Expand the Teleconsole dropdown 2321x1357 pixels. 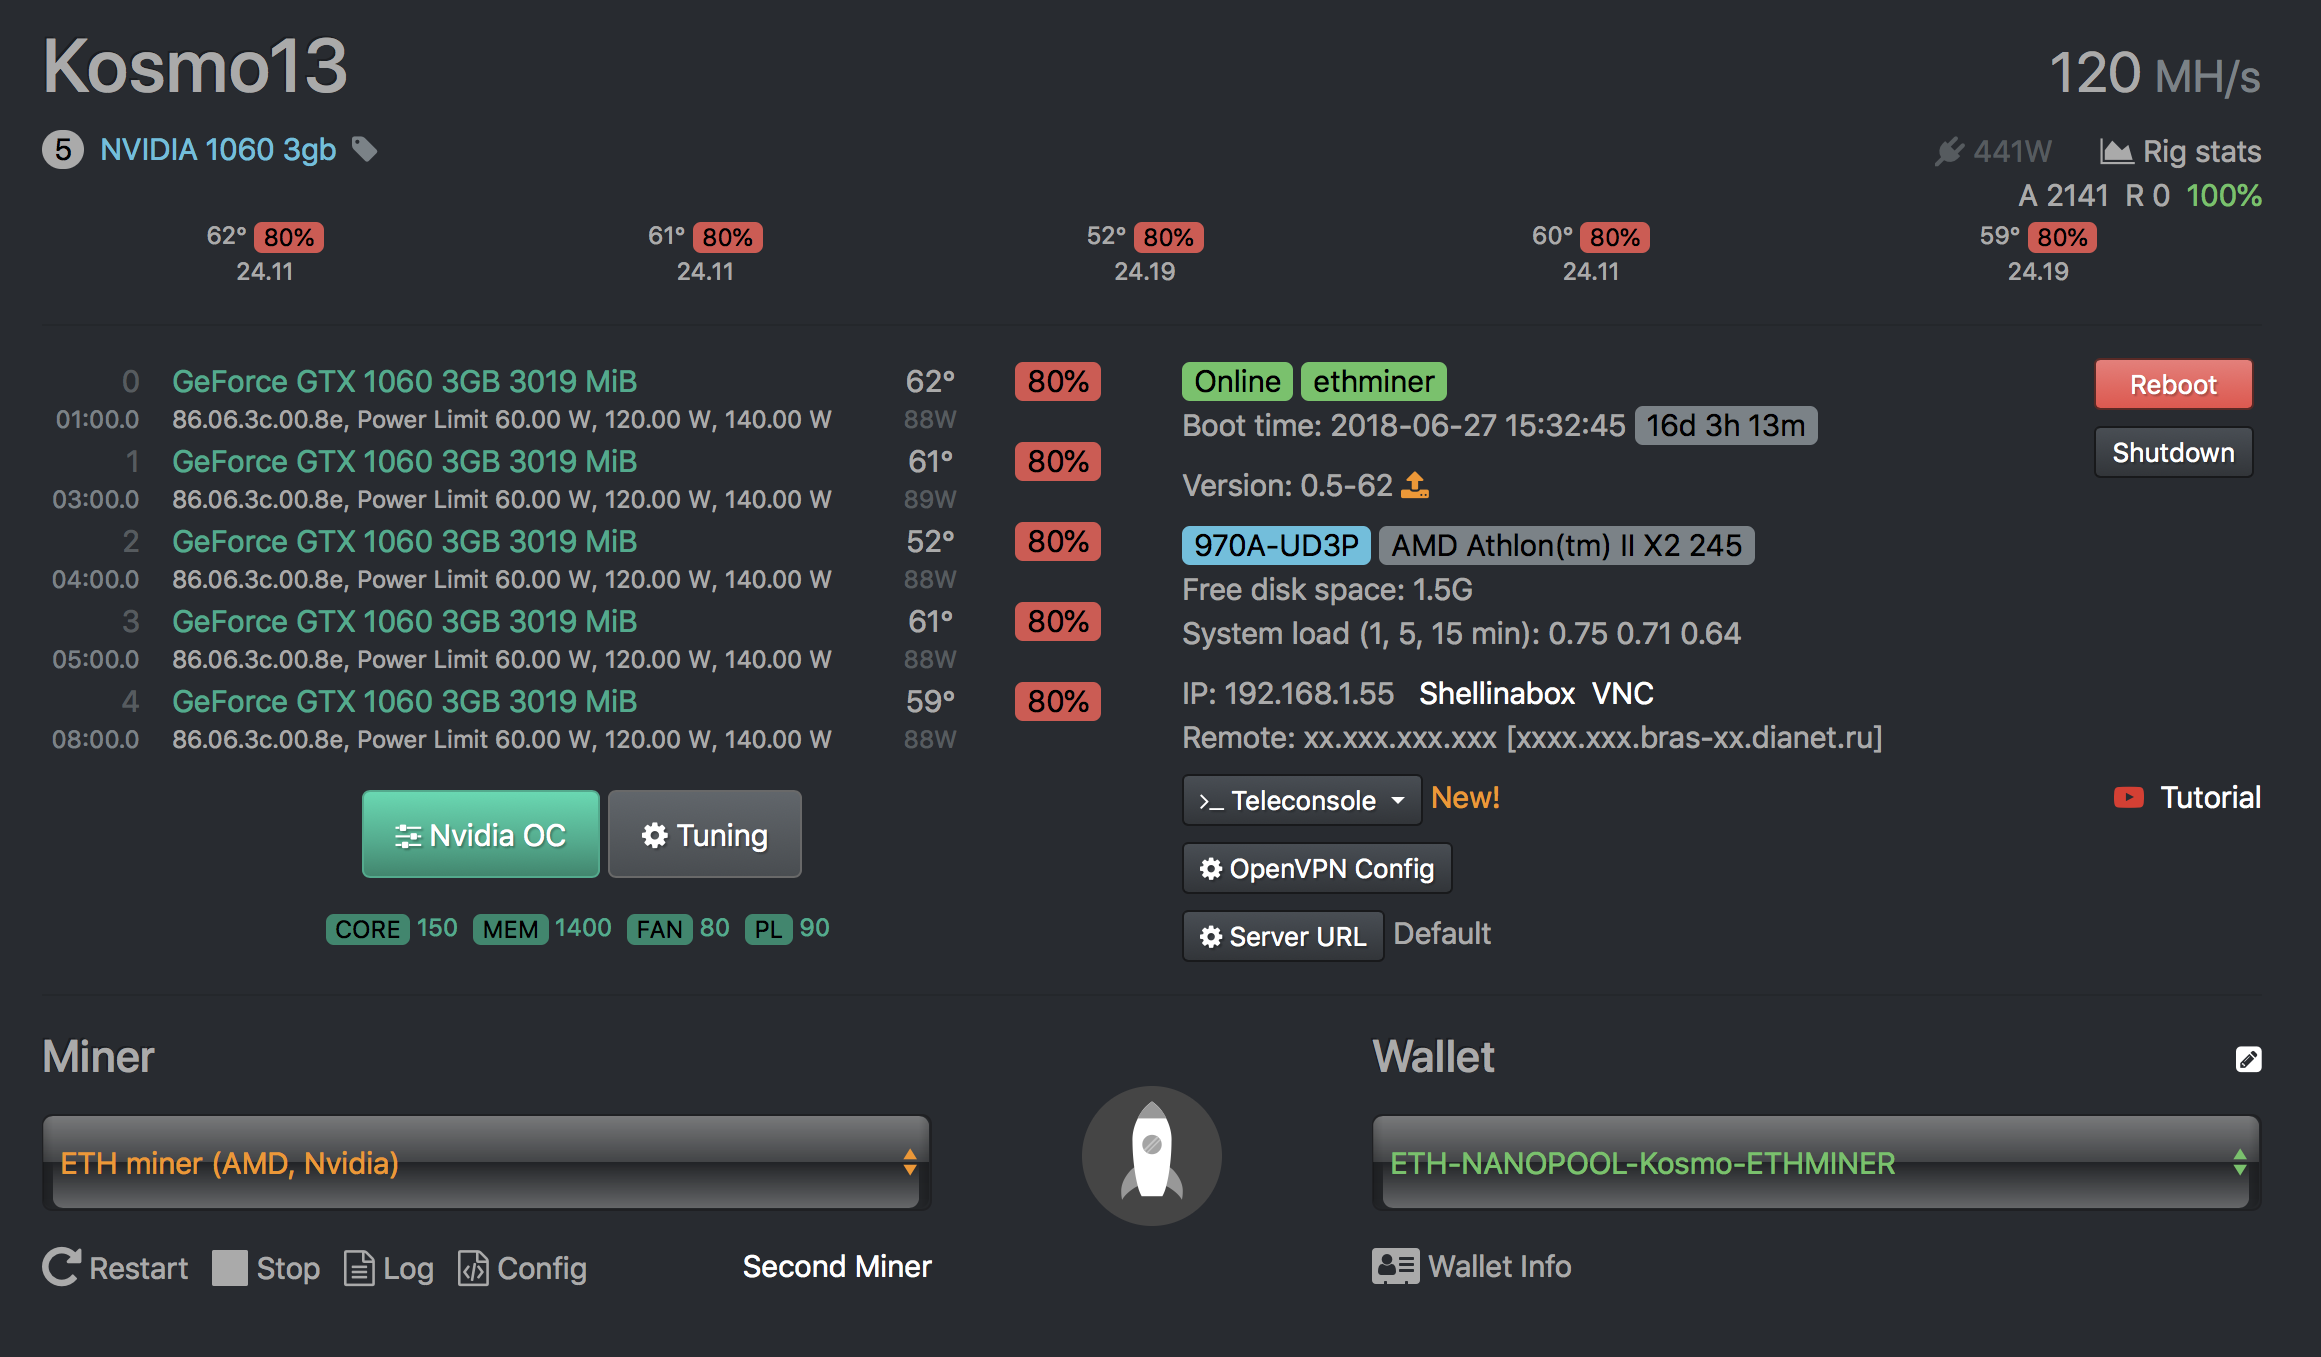coord(1301,800)
